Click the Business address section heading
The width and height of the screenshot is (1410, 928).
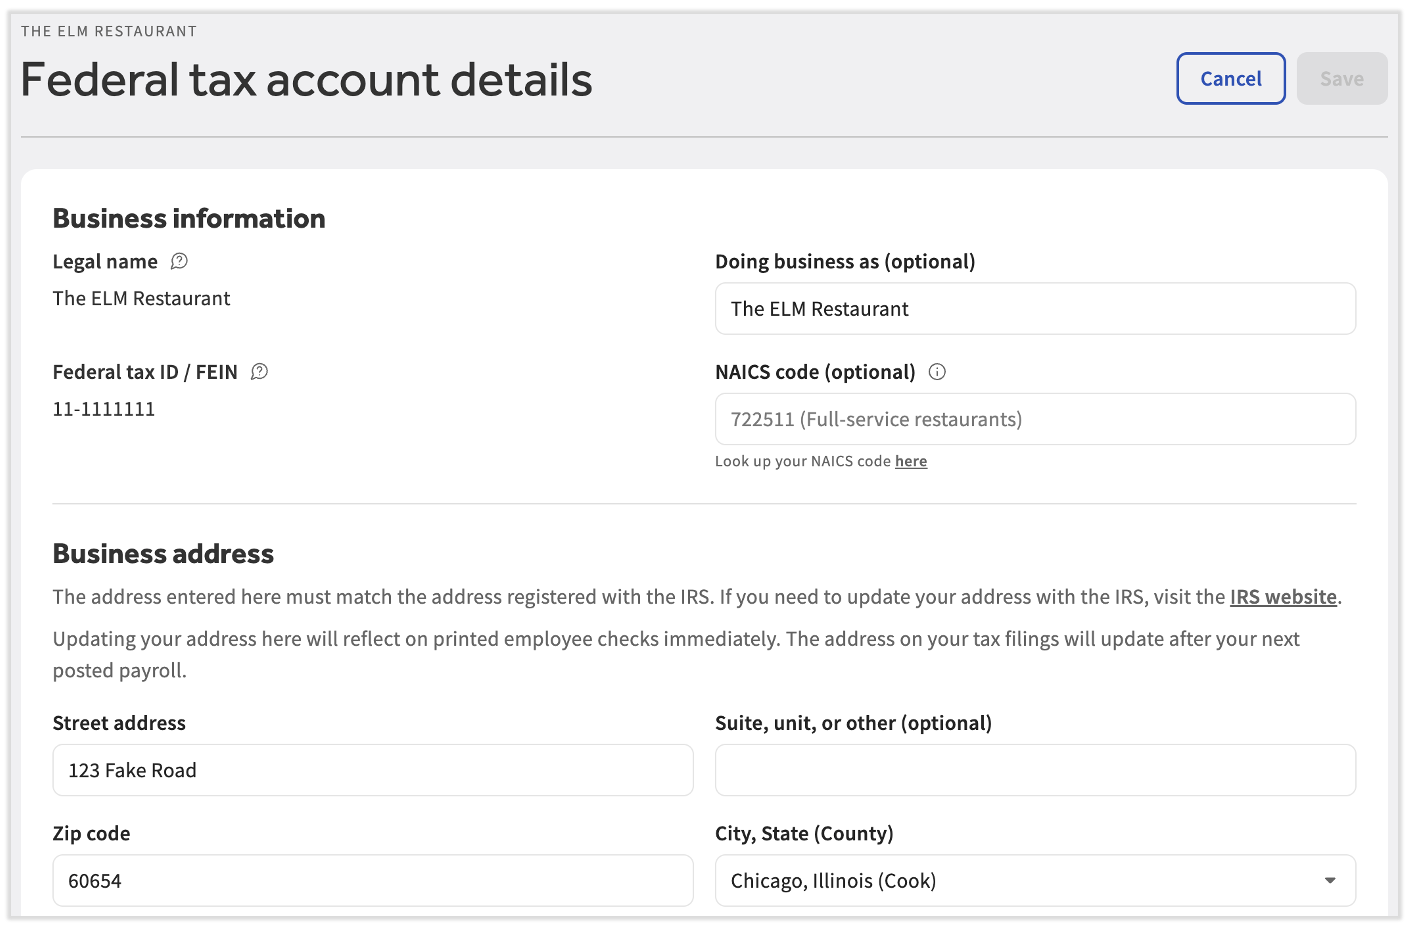[x=163, y=554]
